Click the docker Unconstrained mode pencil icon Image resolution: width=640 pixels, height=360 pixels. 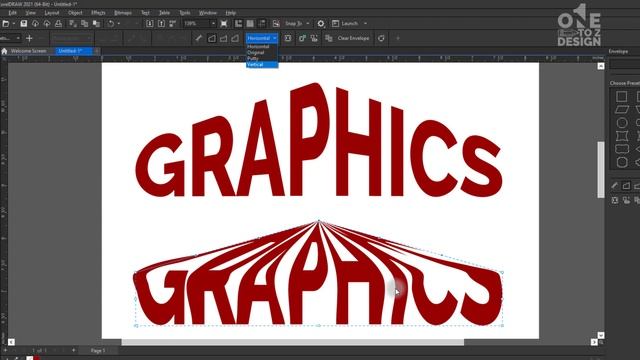coord(615,186)
